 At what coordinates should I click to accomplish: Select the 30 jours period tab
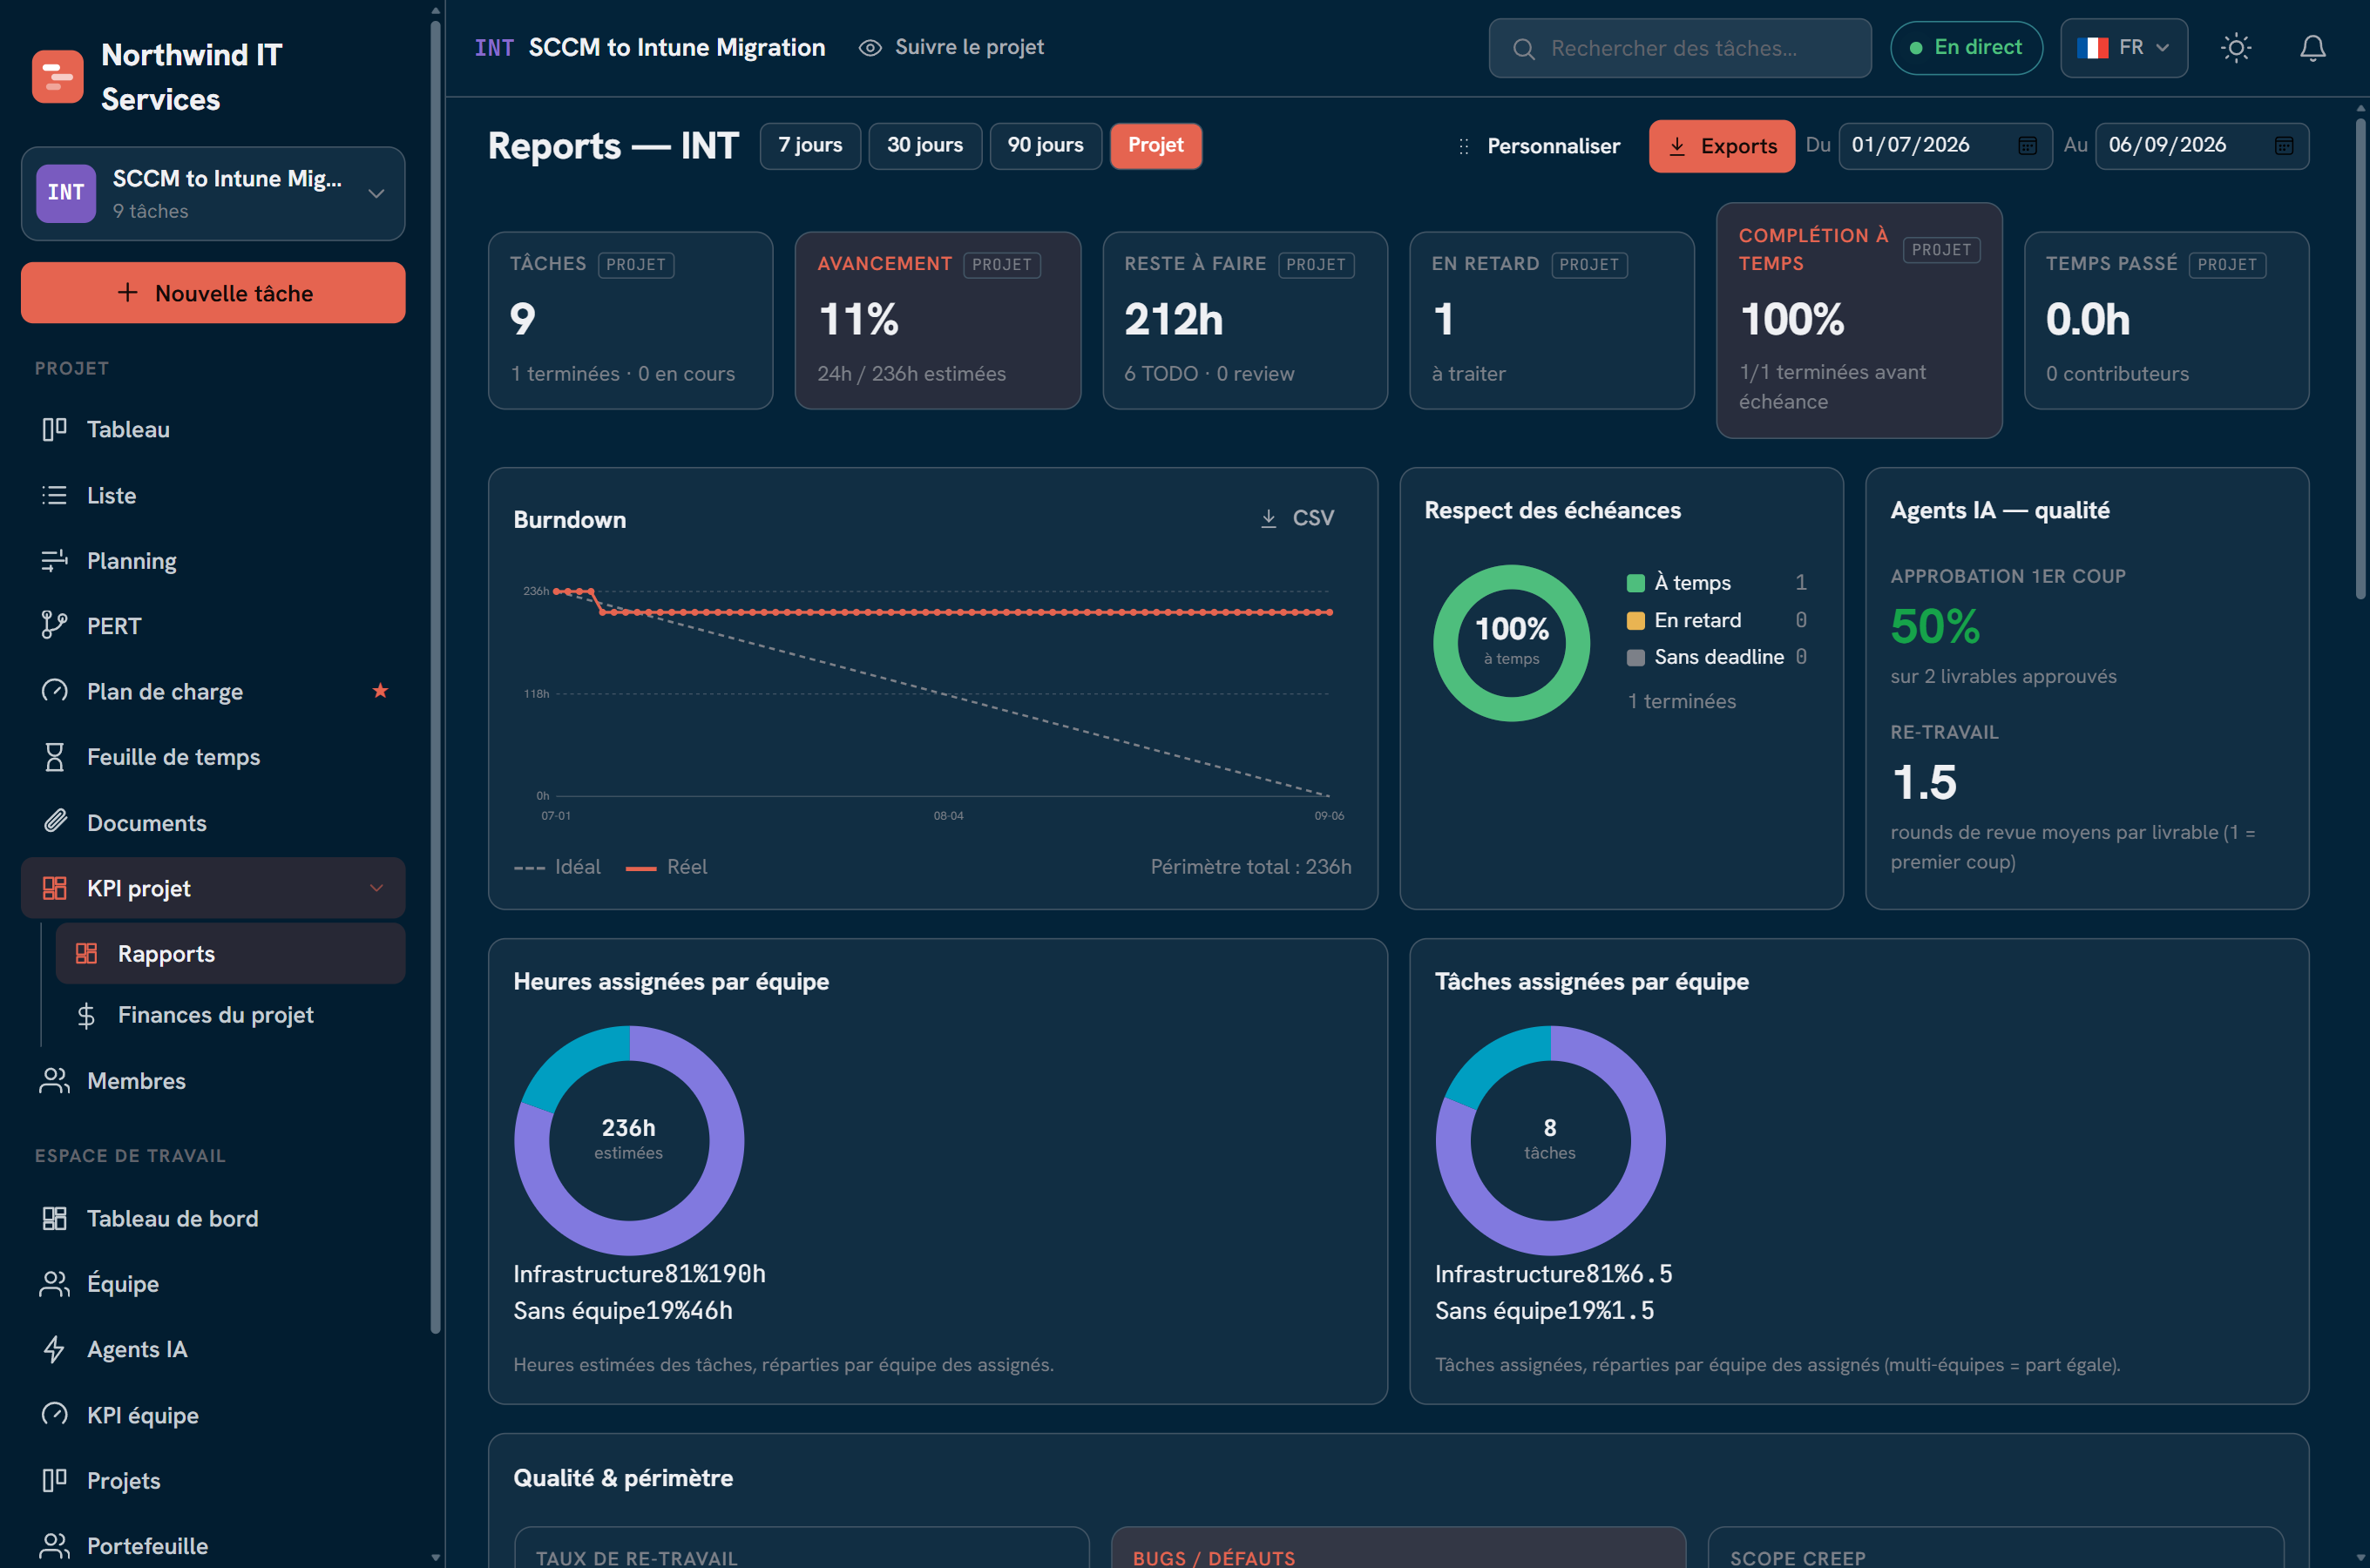[925, 146]
